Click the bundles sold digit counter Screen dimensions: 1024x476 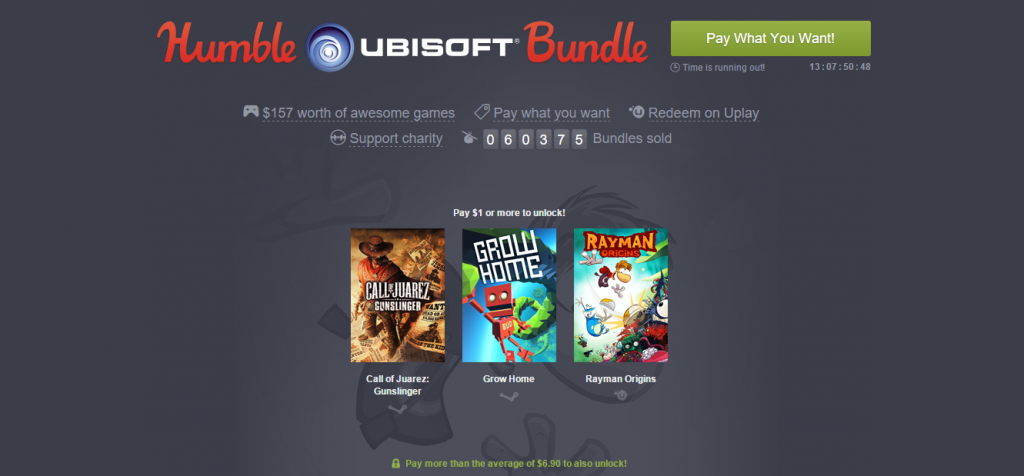535,139
